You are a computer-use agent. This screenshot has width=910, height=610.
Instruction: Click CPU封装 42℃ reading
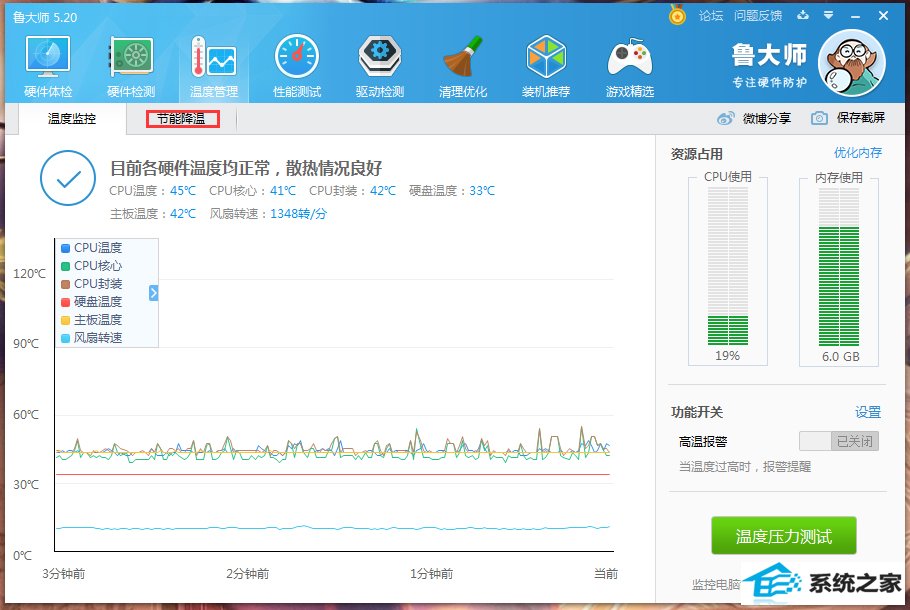(x=352, y=191)
